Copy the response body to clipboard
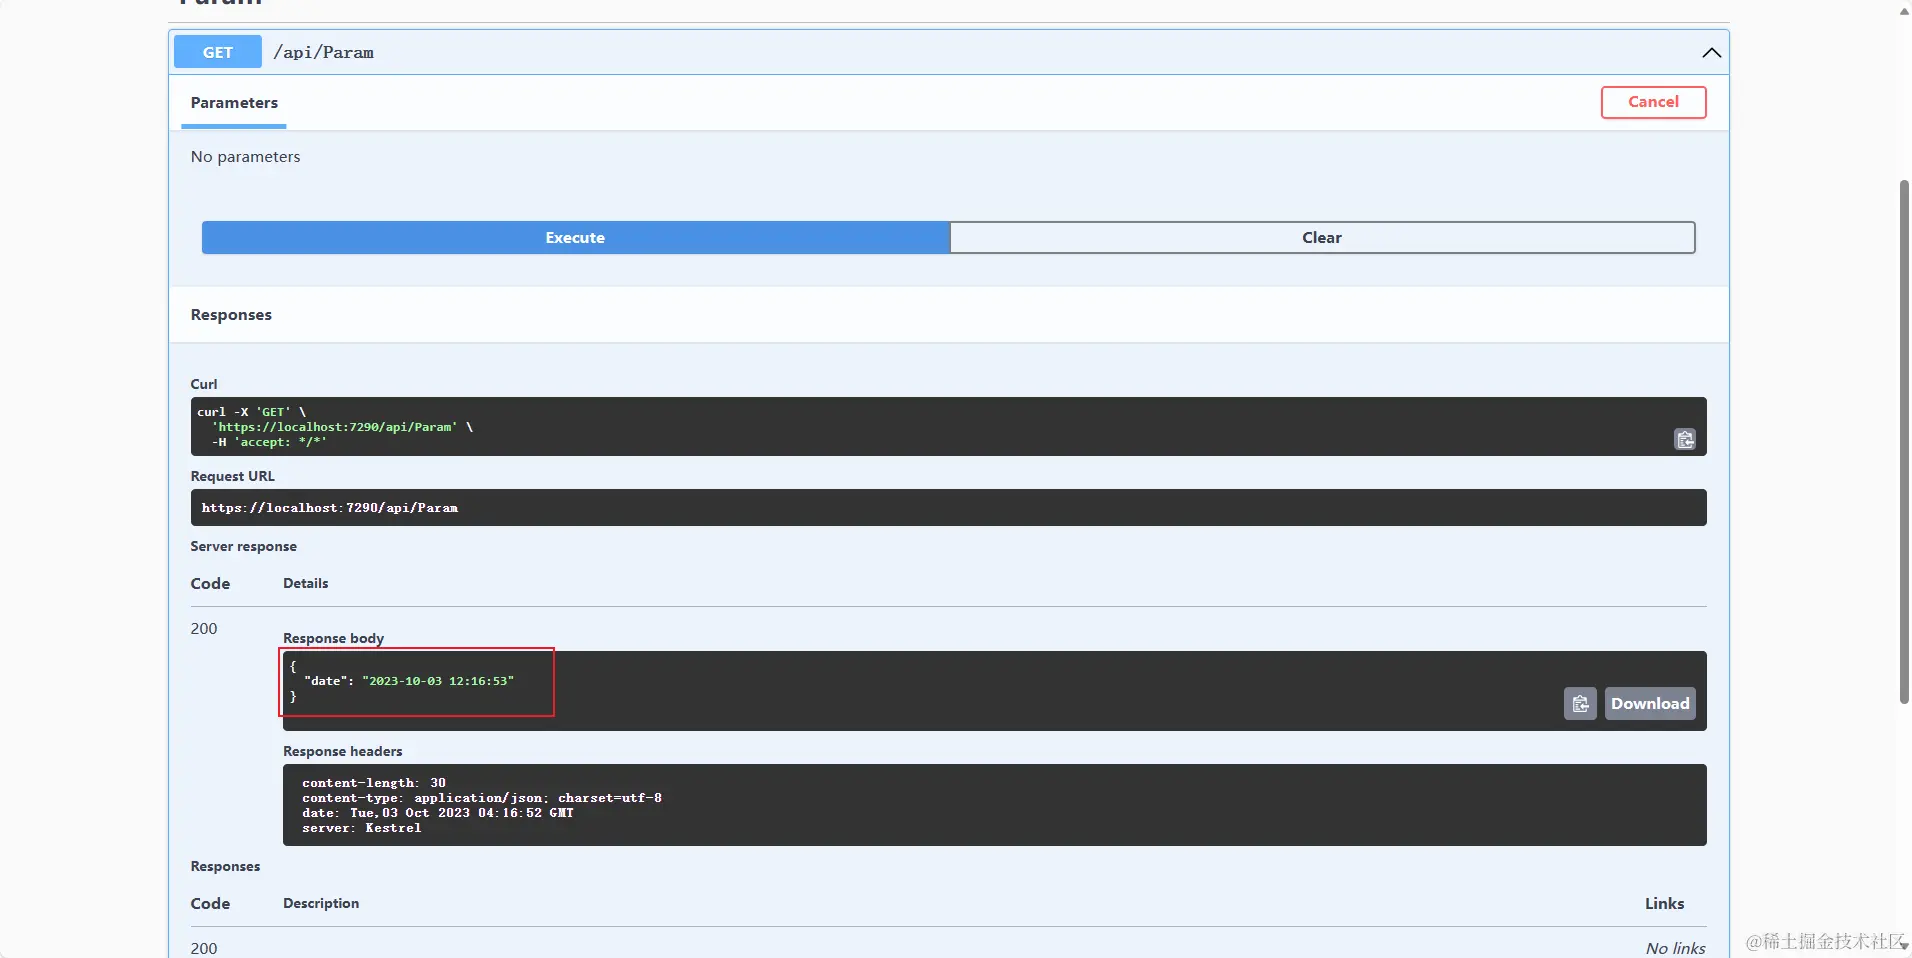This screenshot has height=958, width=1912. tap(1580, 704)
